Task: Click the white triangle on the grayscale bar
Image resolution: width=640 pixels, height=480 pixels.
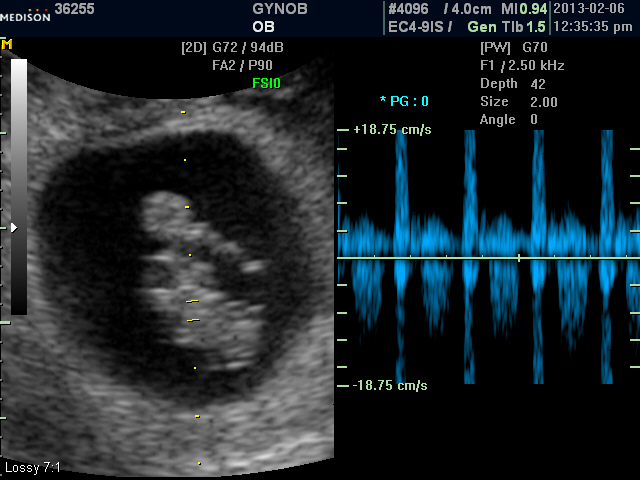Action: coord(13,228)
